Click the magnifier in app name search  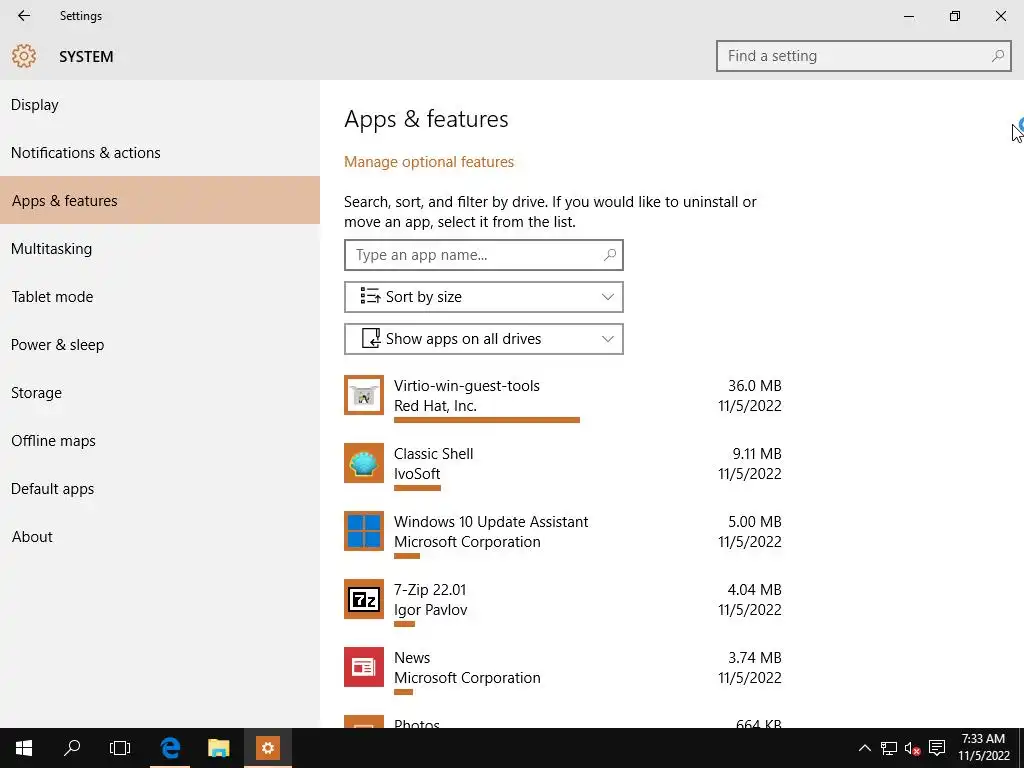(609, 255)
